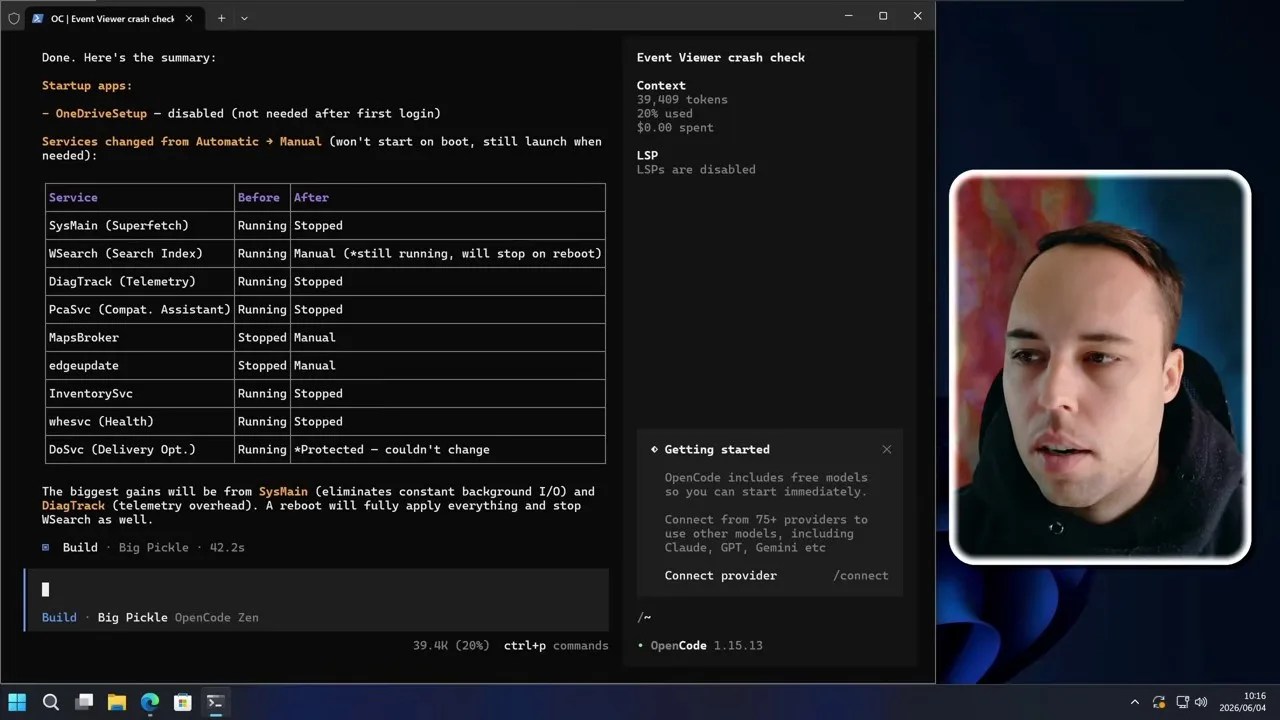Click the PcaSvc (Compat. Assistant) cell
The height and width of the screenshot is (720, 1280).
pyautogui.click(x=140, y=310)
